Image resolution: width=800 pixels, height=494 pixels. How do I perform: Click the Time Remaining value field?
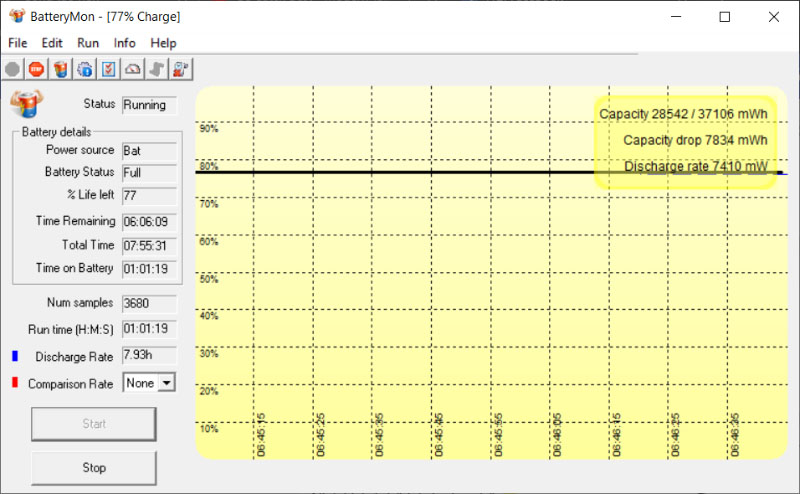coord(148,221)
